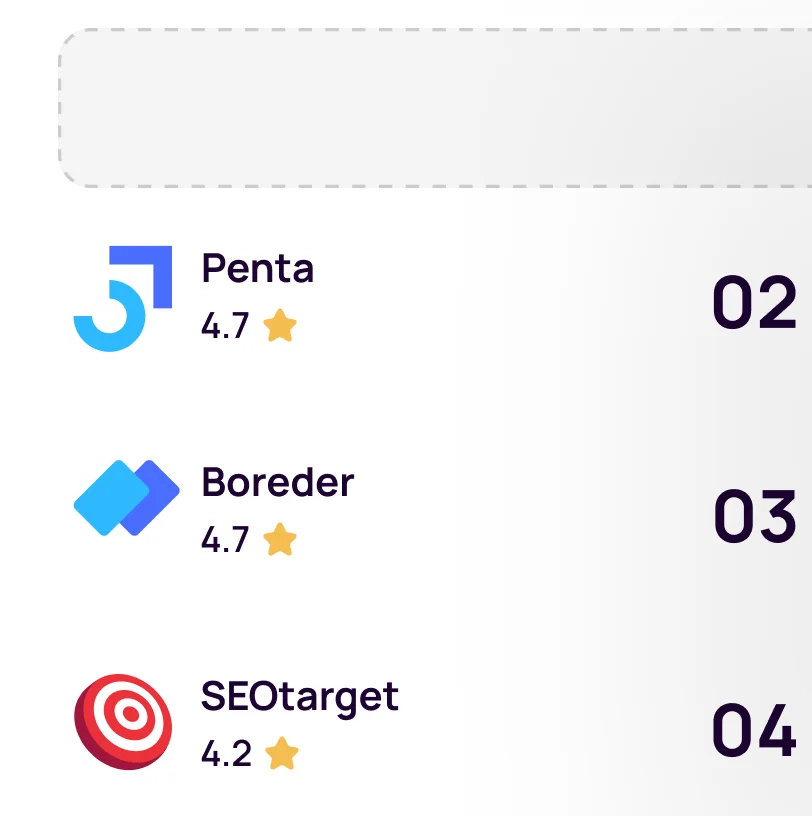Click the SEOtarget bullseye logo
Image resolution: width=812 pixels, height=816 pixels.
[x=124, y=721]
